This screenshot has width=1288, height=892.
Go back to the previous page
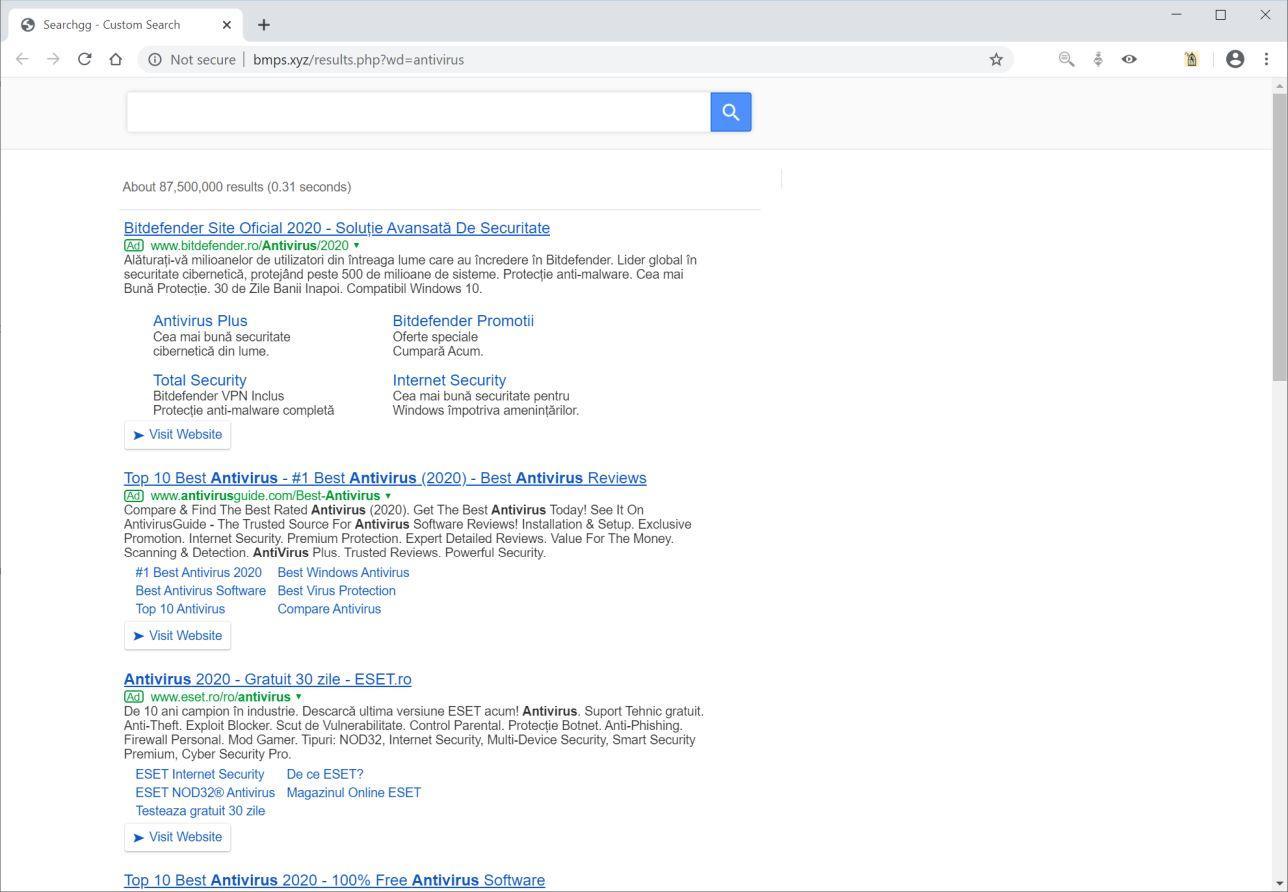click(x=22, y=59)
